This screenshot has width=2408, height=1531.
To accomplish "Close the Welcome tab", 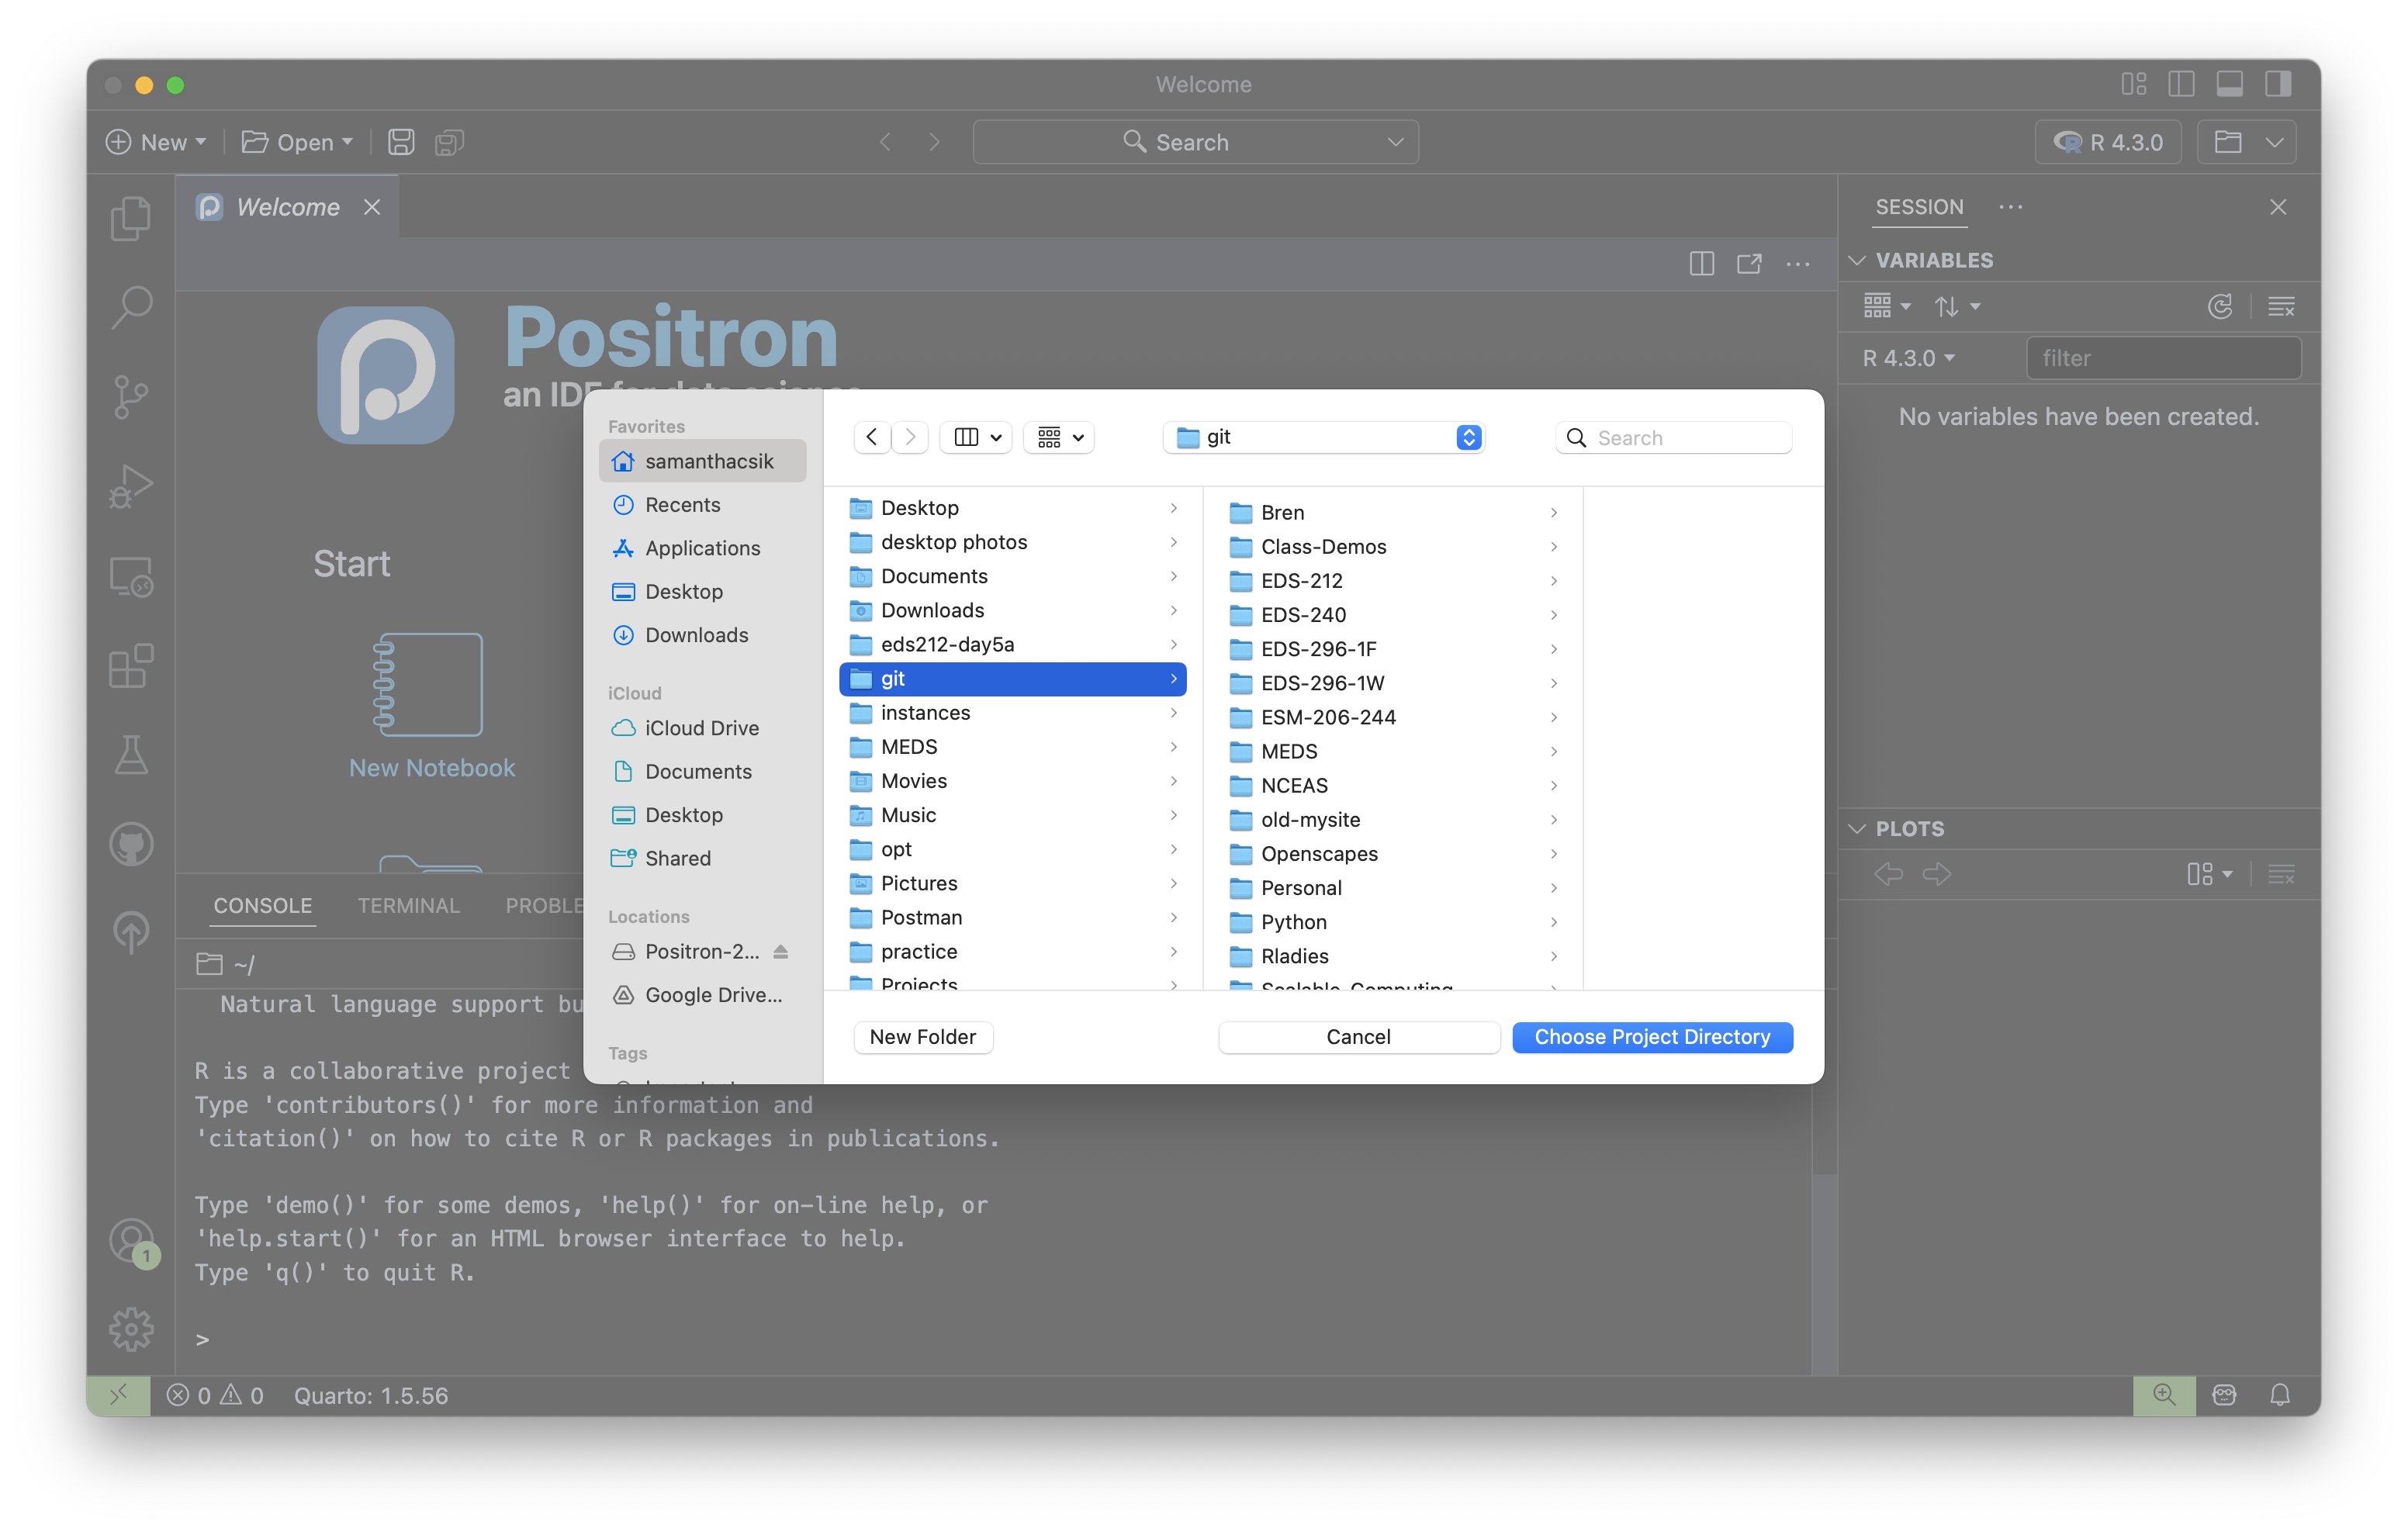I will coord(372,206).
